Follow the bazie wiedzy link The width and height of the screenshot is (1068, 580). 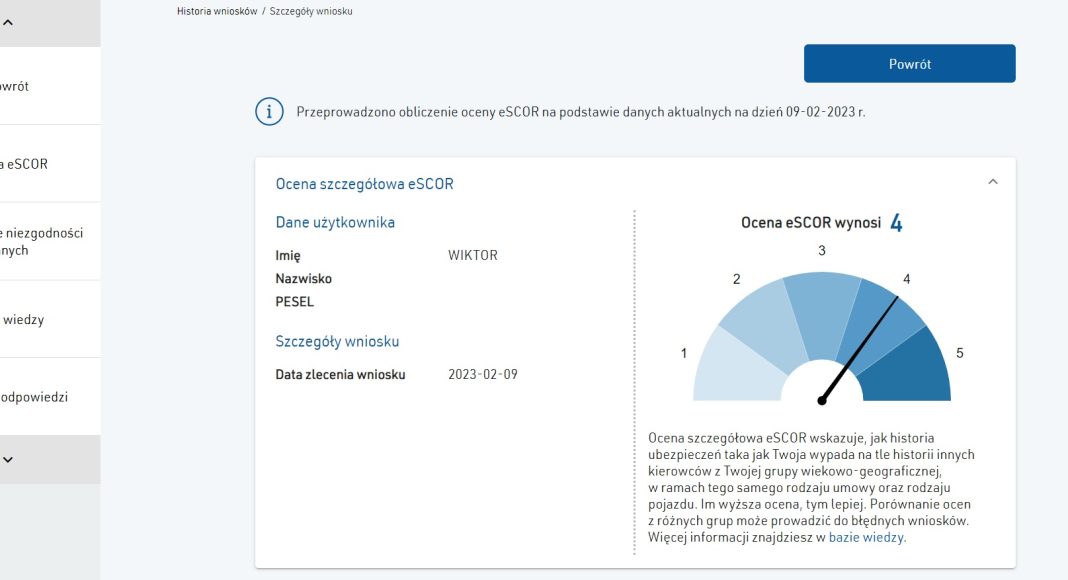pyautogui.click(x=866, y=537)
